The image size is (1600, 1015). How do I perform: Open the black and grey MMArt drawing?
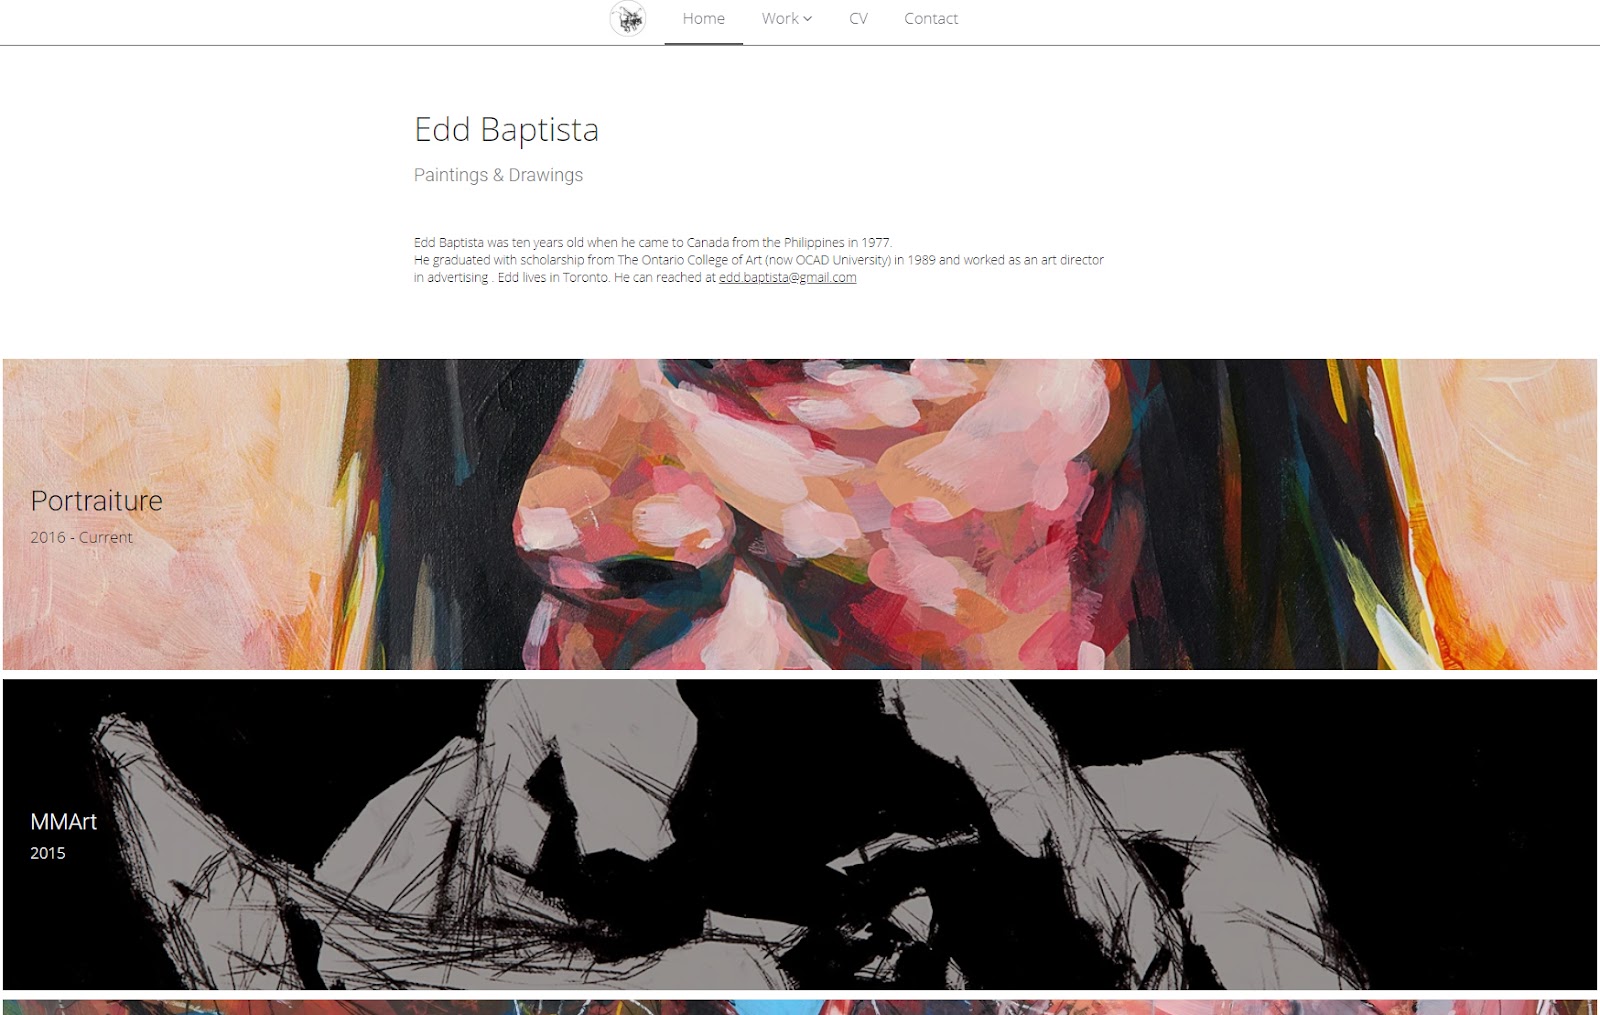point(800,834)
